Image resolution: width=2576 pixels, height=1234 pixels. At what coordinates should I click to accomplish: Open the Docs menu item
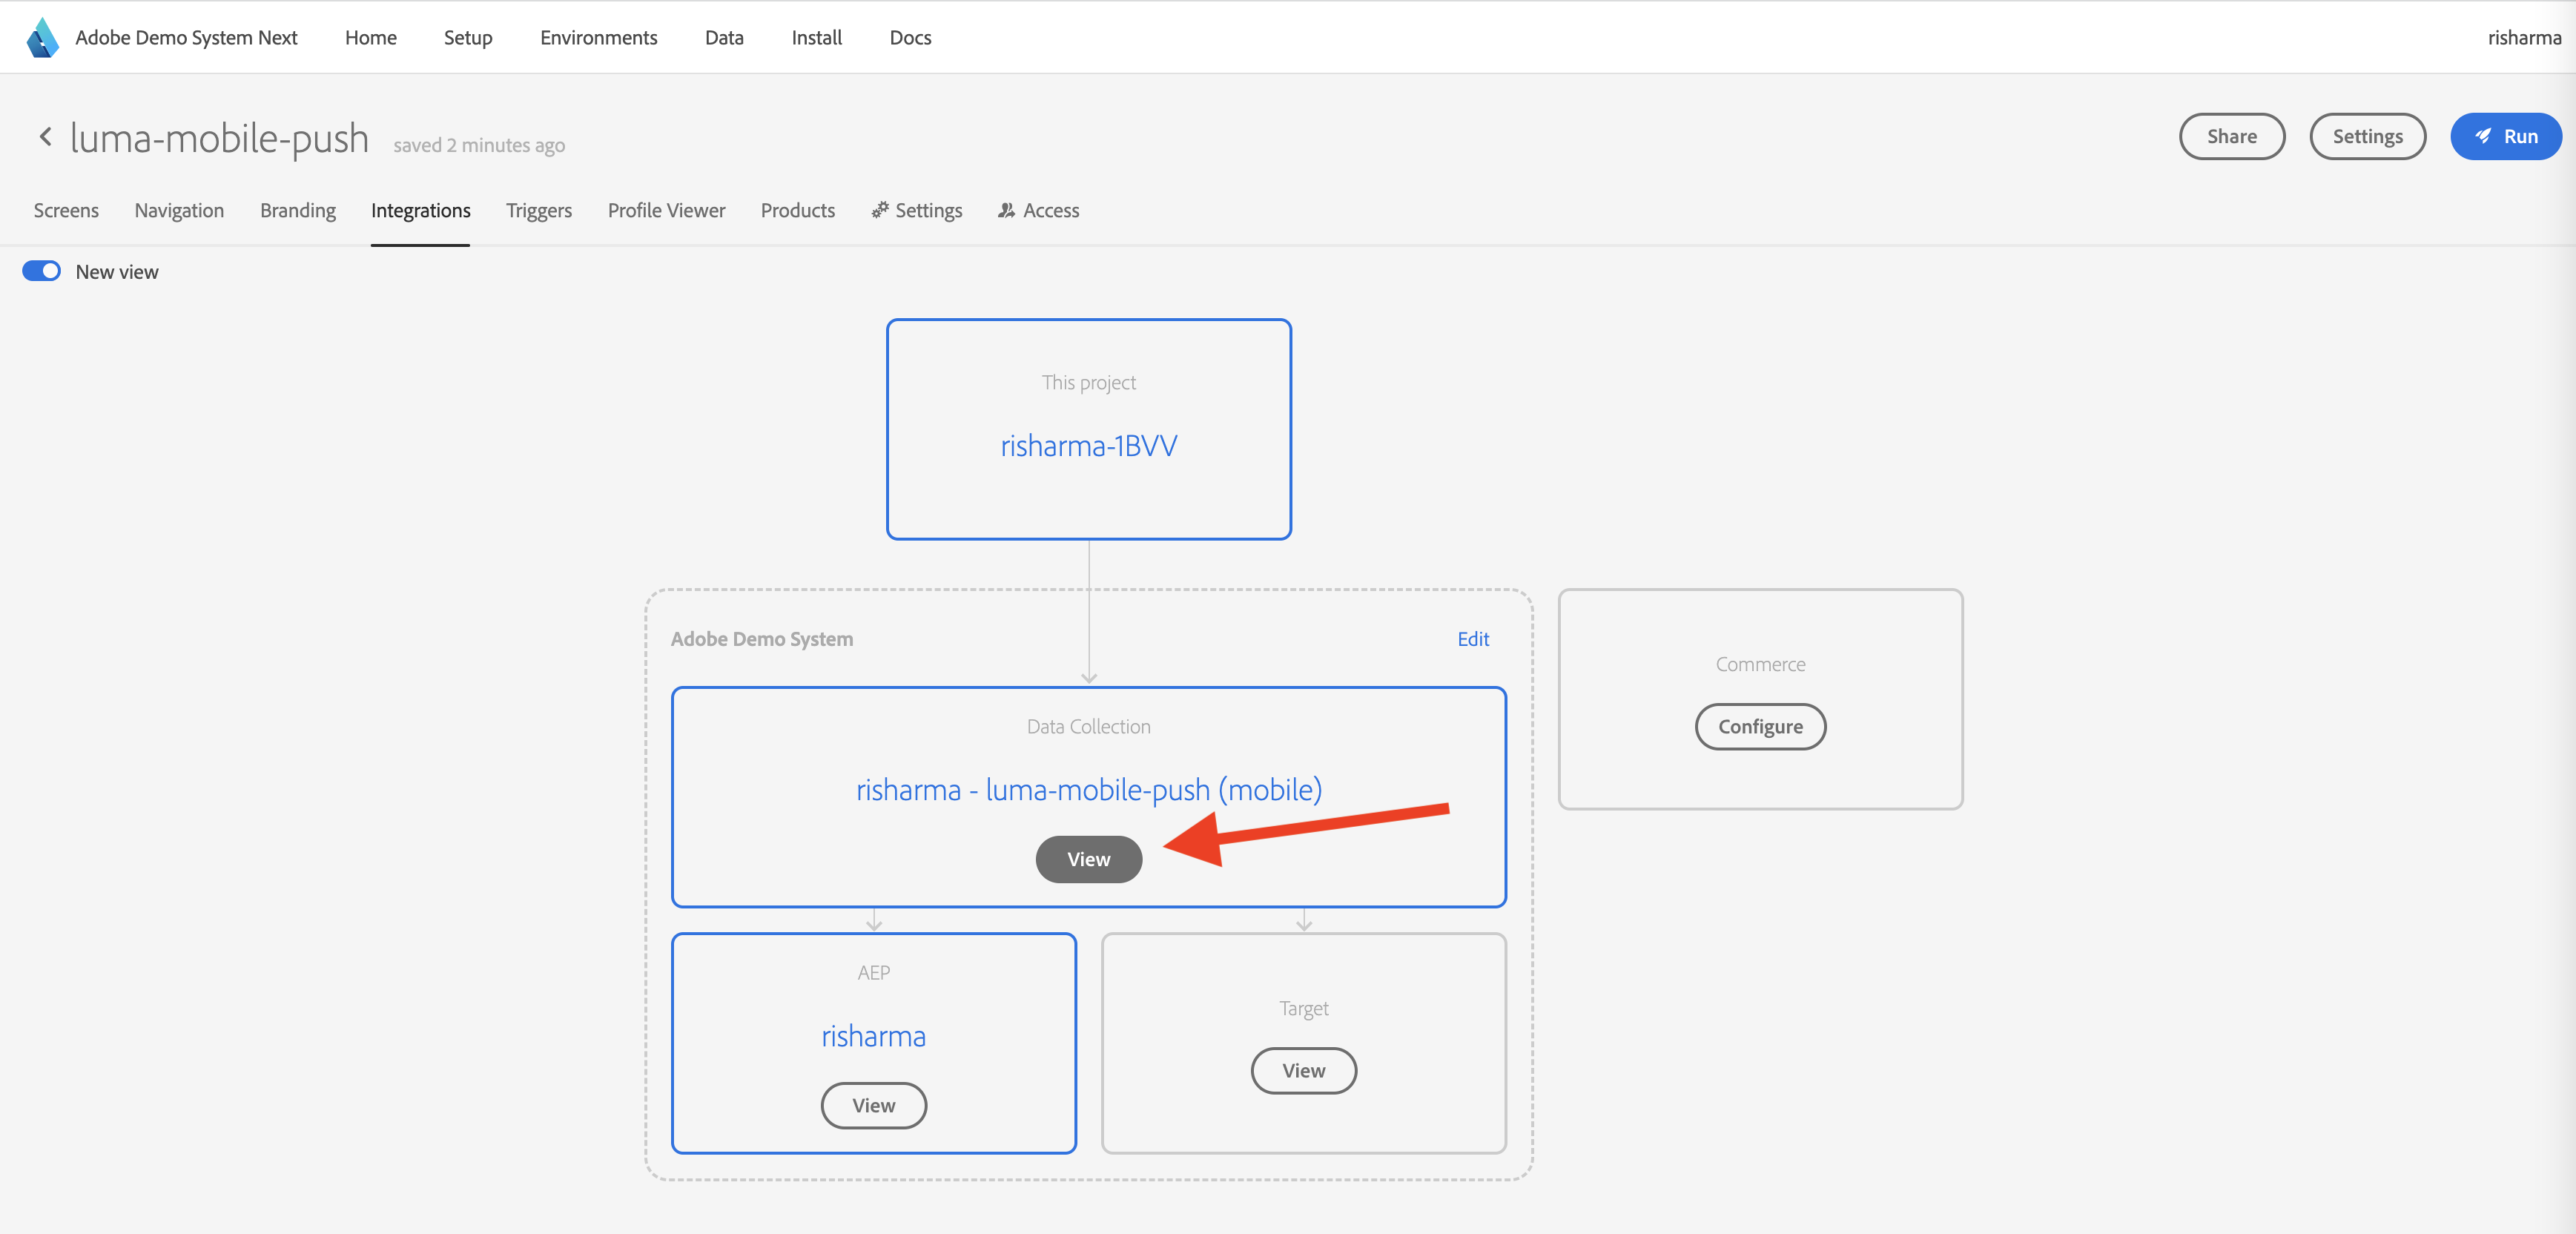click(x=910, y=38)
